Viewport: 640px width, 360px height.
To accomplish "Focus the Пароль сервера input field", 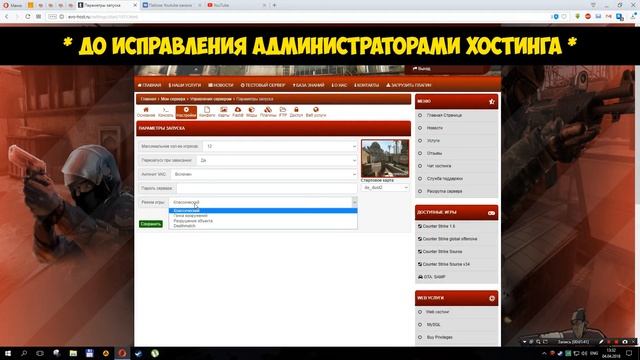I will (x=267, y=188).
